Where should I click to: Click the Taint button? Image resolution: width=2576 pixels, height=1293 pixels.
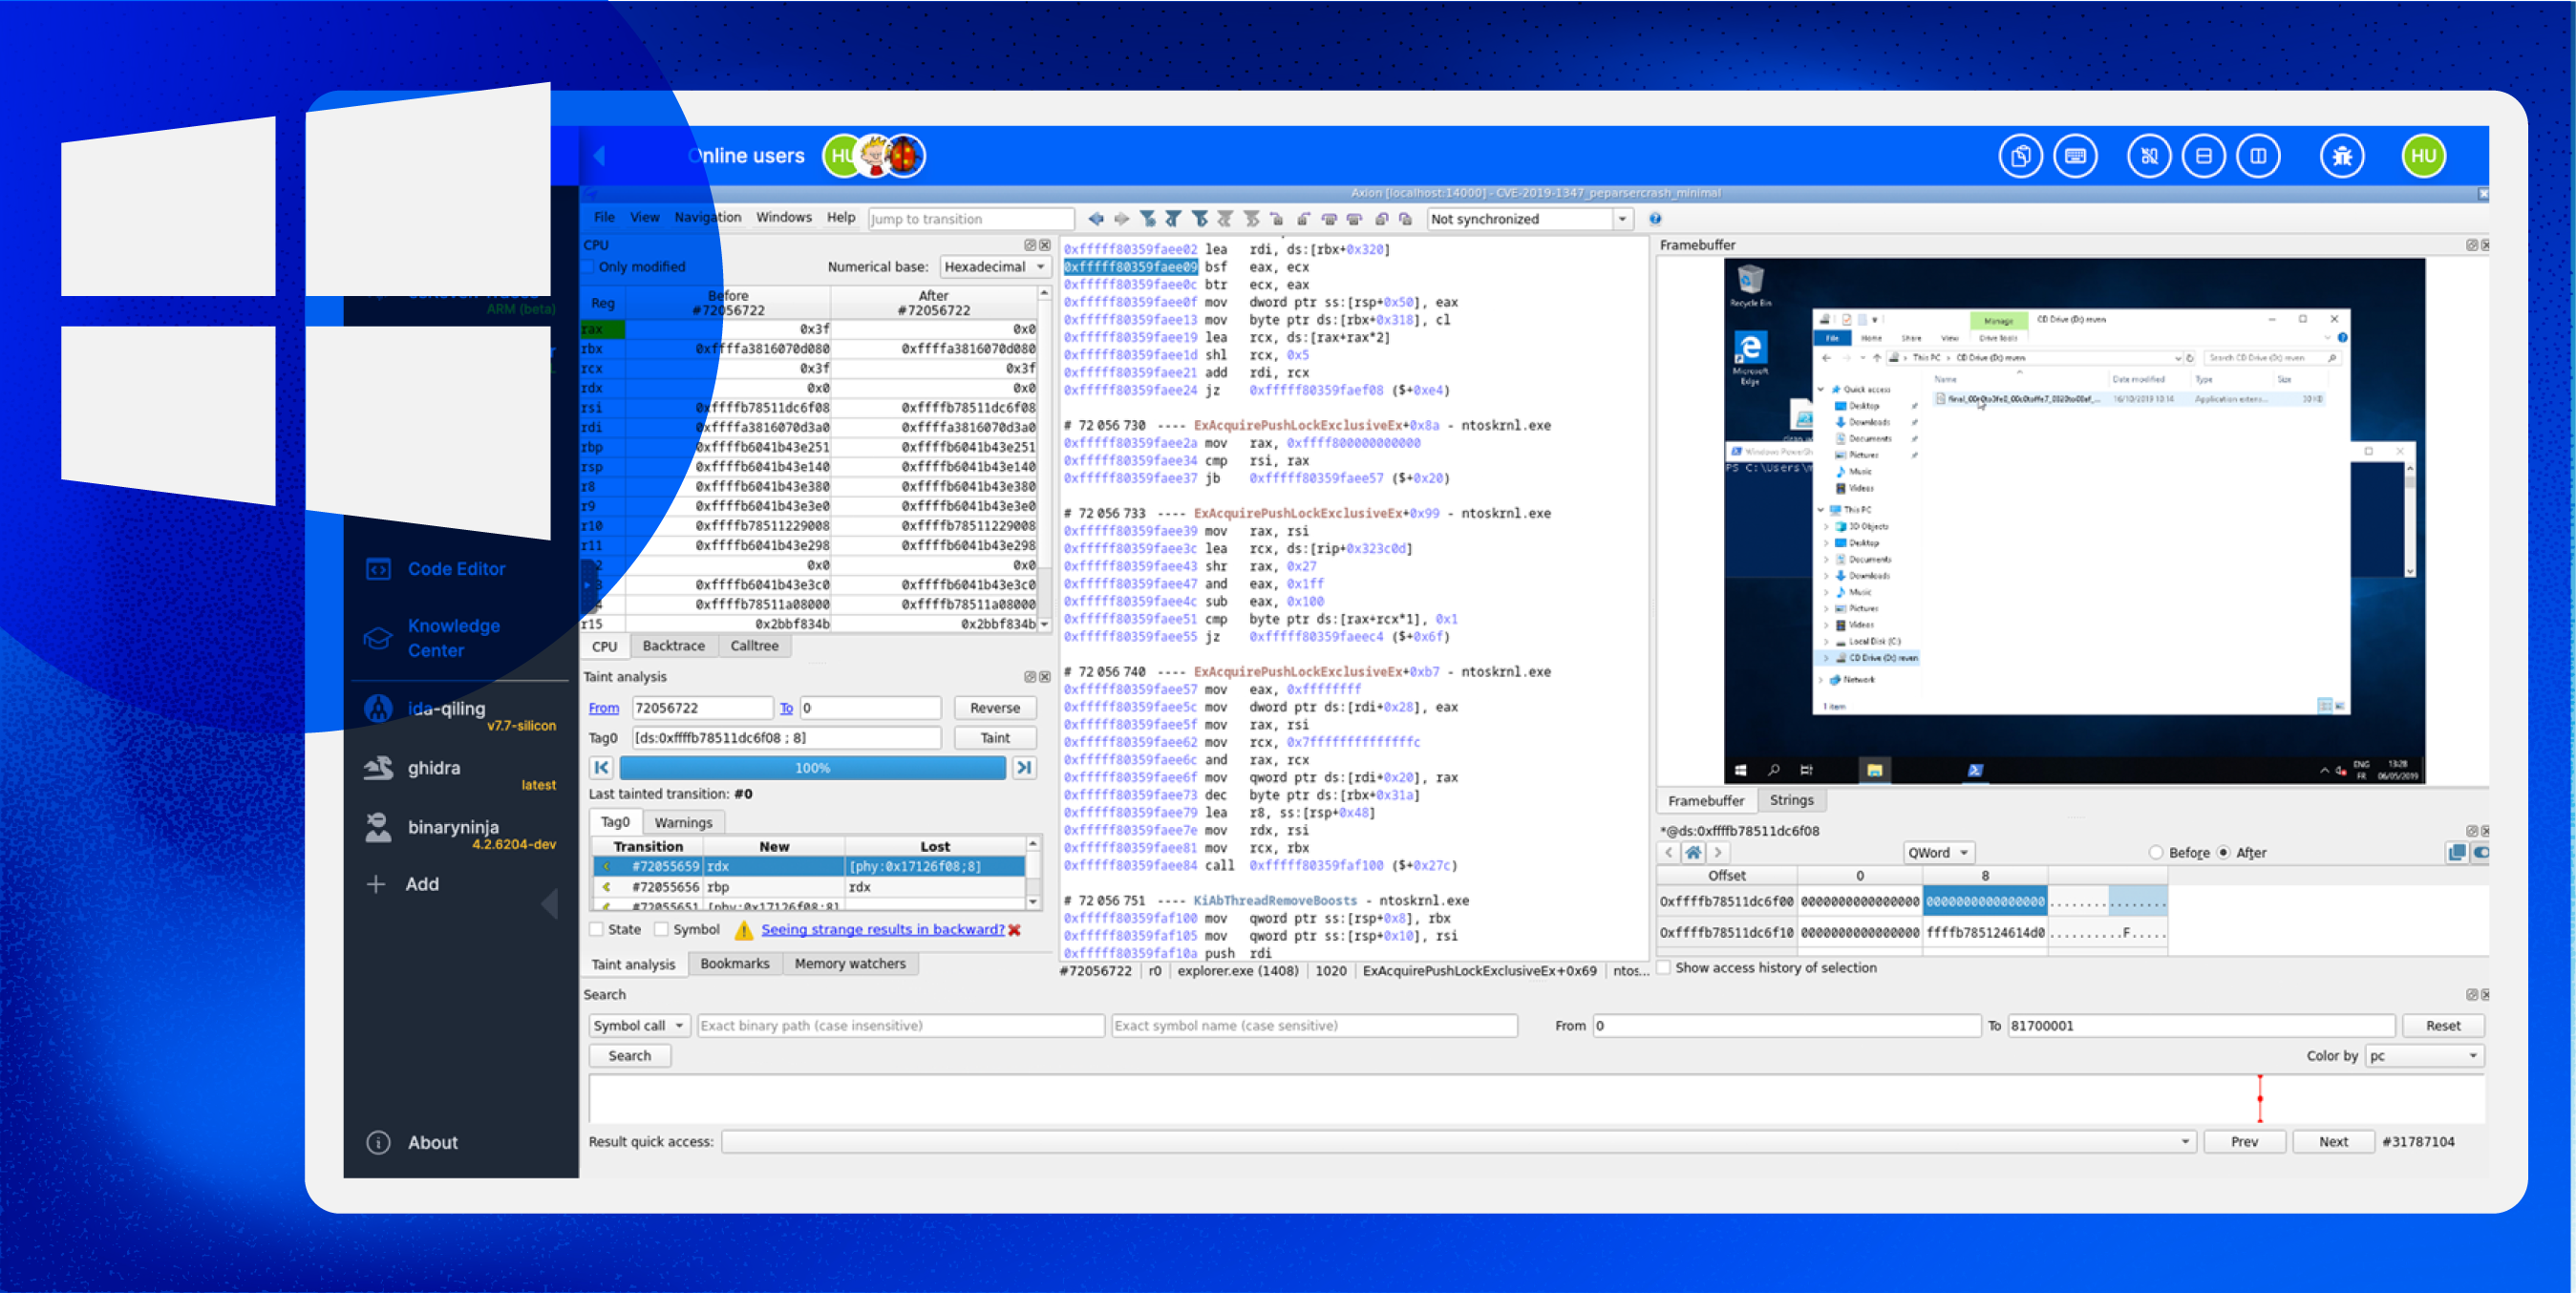(995, 738)
